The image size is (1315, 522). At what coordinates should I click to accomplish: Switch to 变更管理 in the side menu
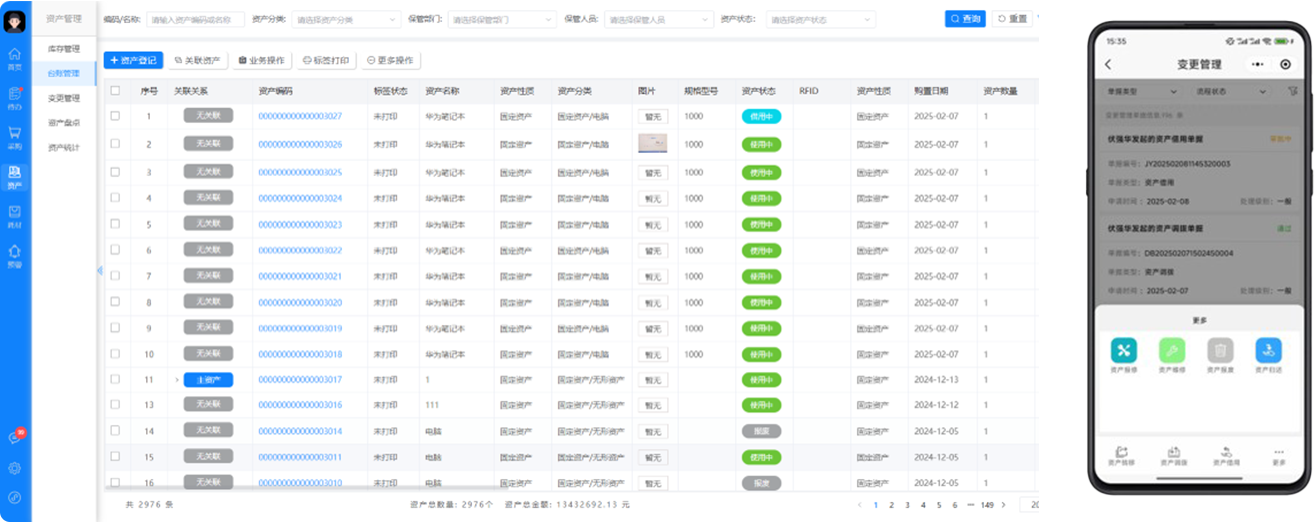tap(64, 98)
